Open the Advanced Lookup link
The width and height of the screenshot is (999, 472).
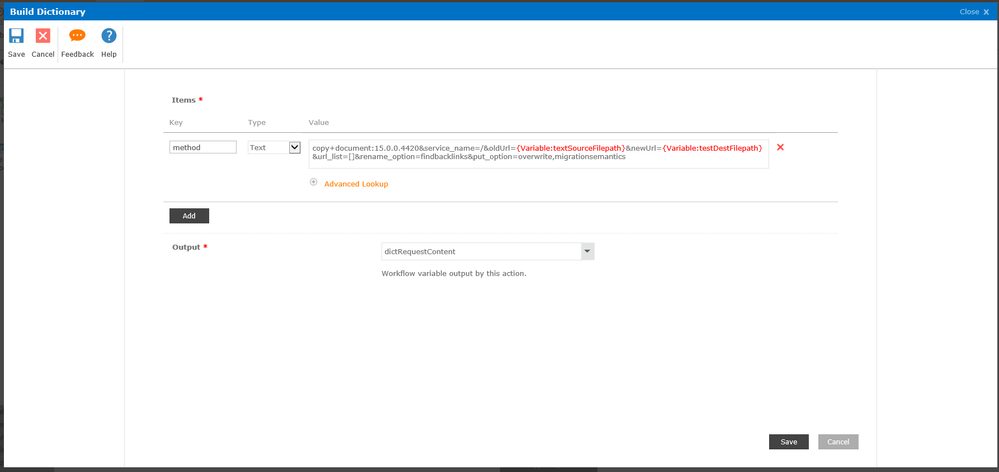tap(356, 184)
